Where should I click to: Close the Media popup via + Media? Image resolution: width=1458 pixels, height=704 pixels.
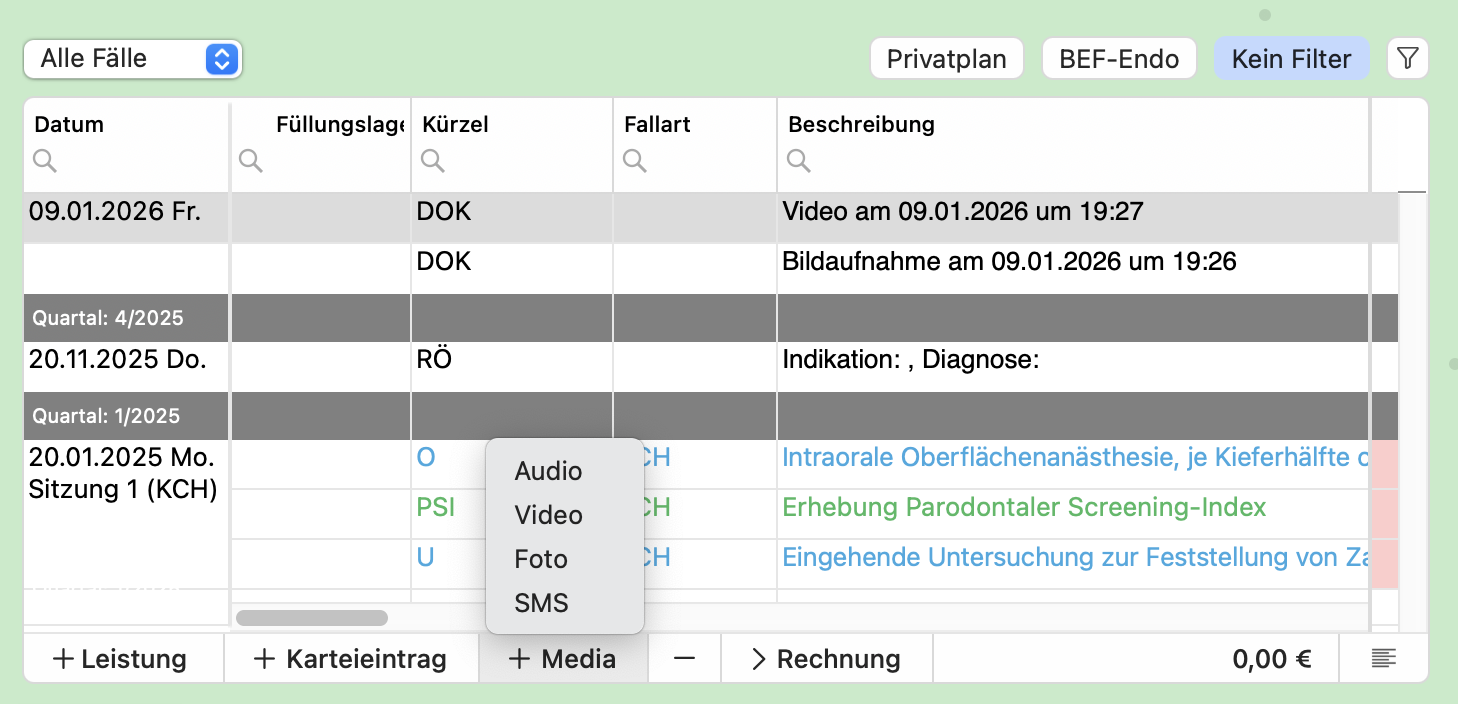pos(562,659)
